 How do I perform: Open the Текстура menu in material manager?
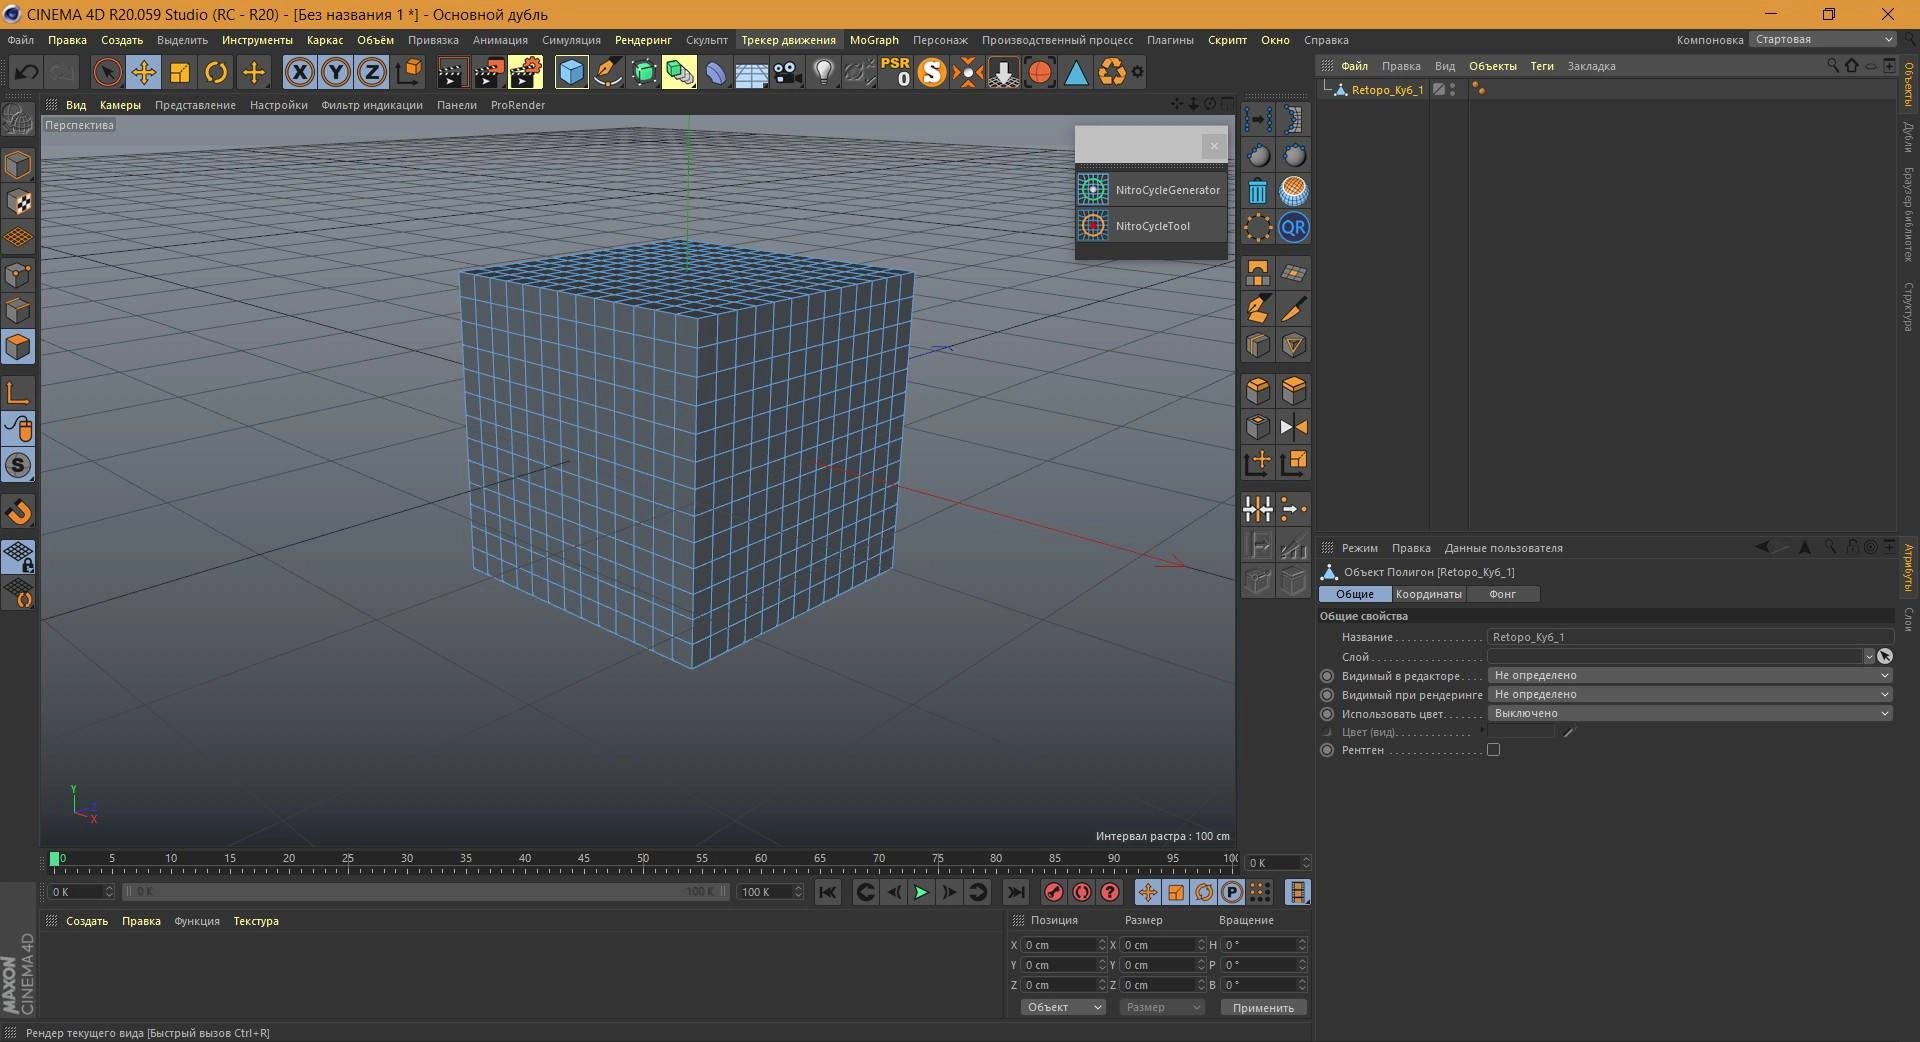[x=256, y=921]
